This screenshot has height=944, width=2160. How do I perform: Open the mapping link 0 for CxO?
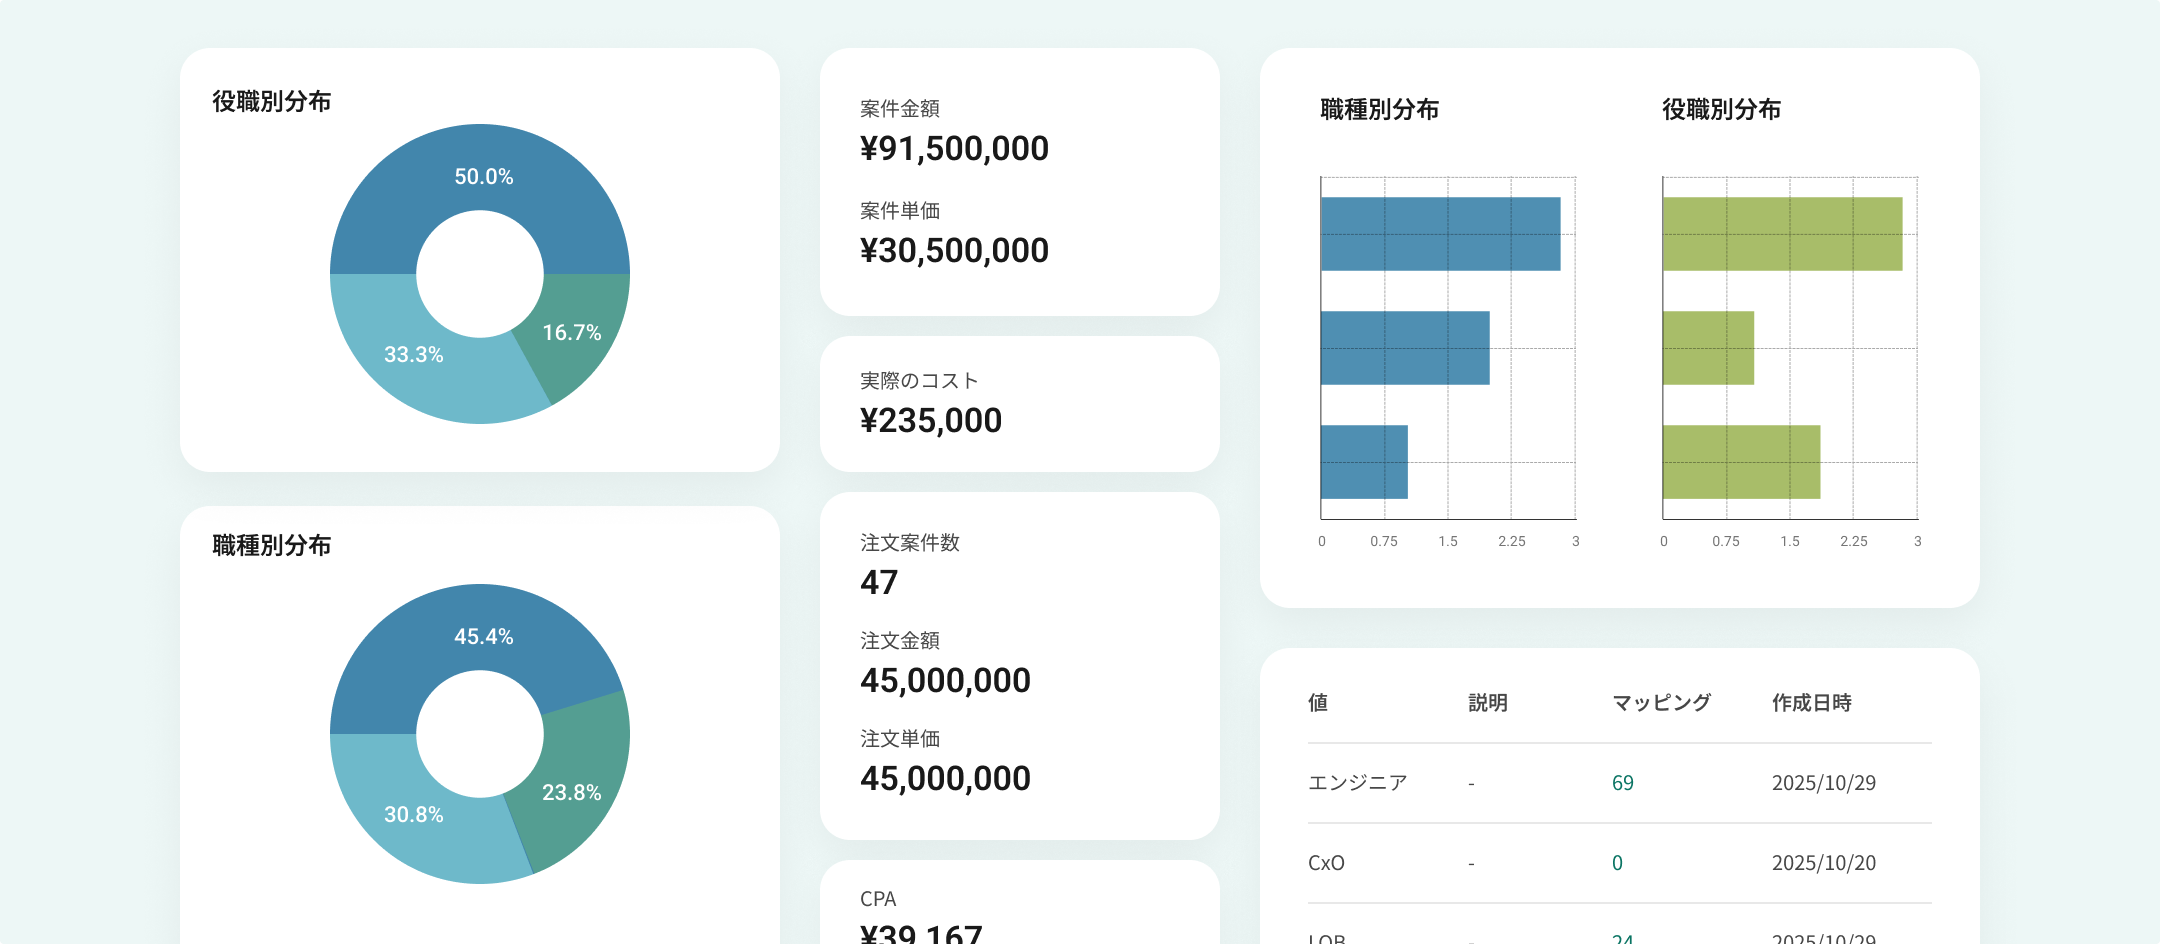[1617, 863]
